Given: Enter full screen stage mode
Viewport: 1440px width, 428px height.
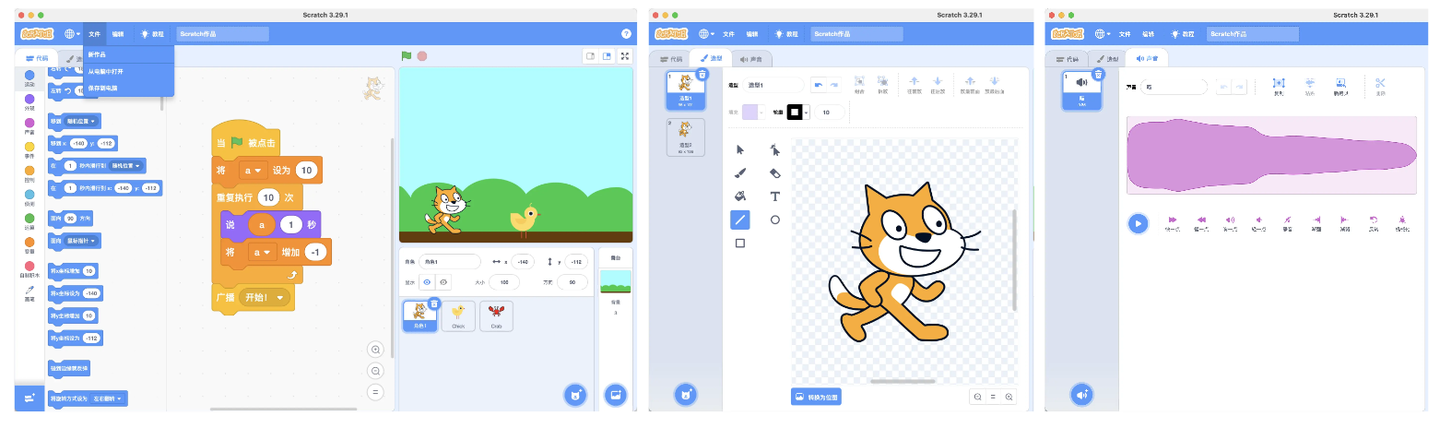Looking at the screenshot, I should click(625, 56).
